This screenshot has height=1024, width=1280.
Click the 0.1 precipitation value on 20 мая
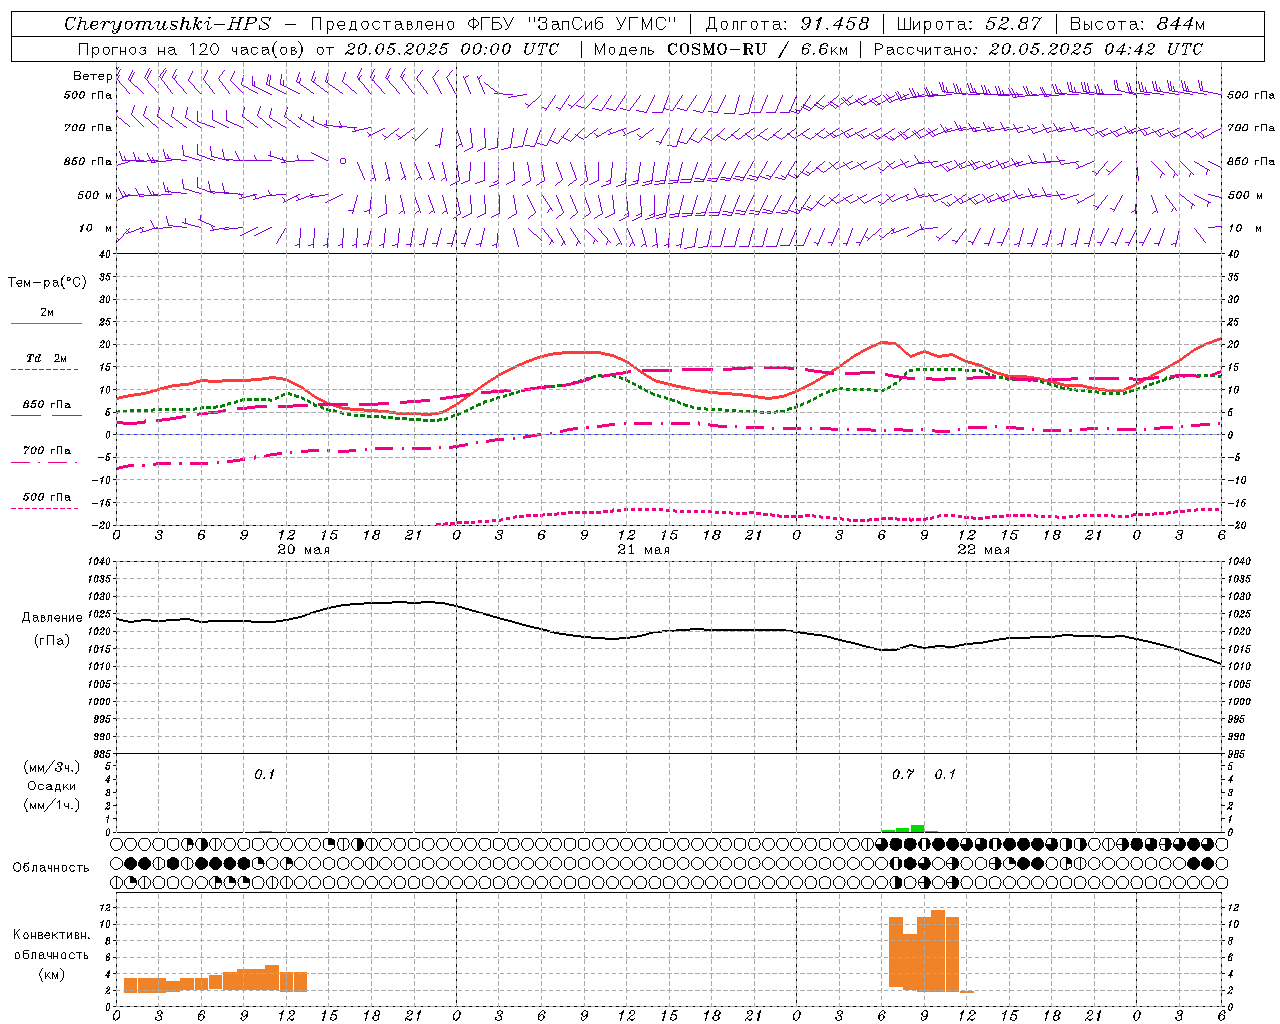(264, 774)
